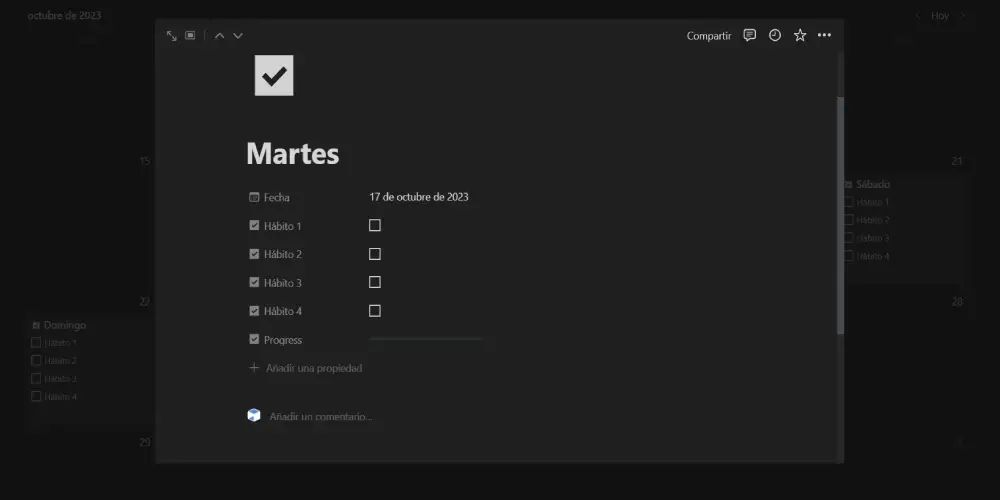Click the side peek view mode icon
Screen dimensions: 1000x500
pos(190,36)
